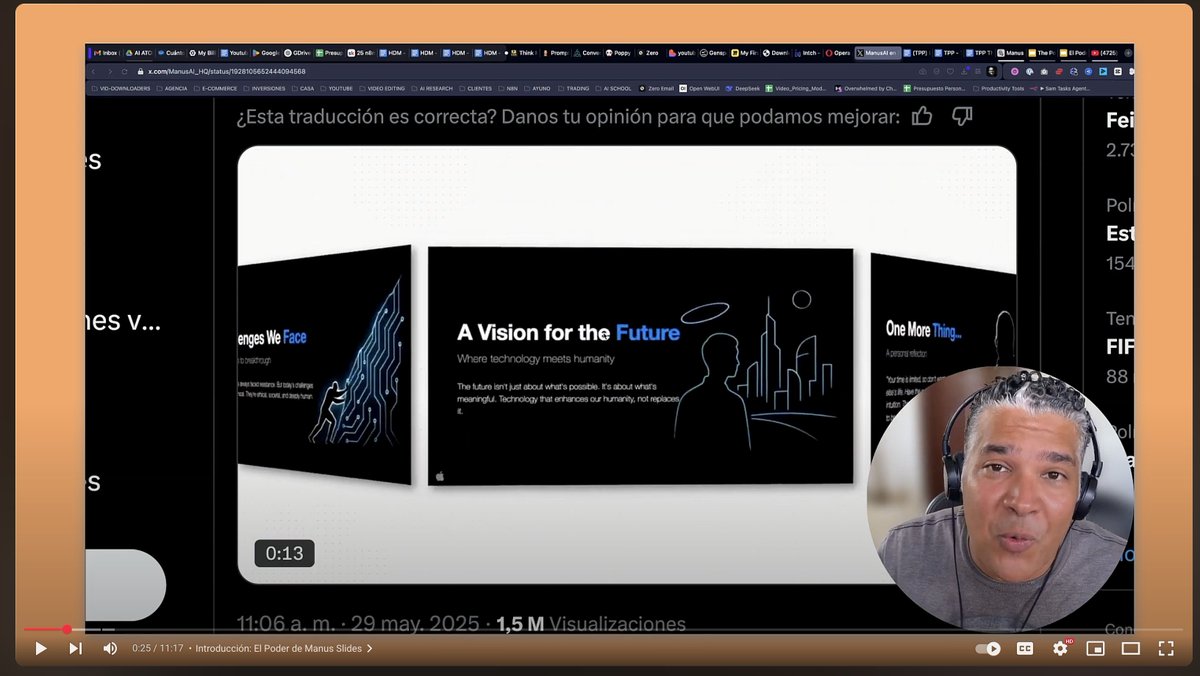
Task: Go back in the browser
Action: coord(93,72)
